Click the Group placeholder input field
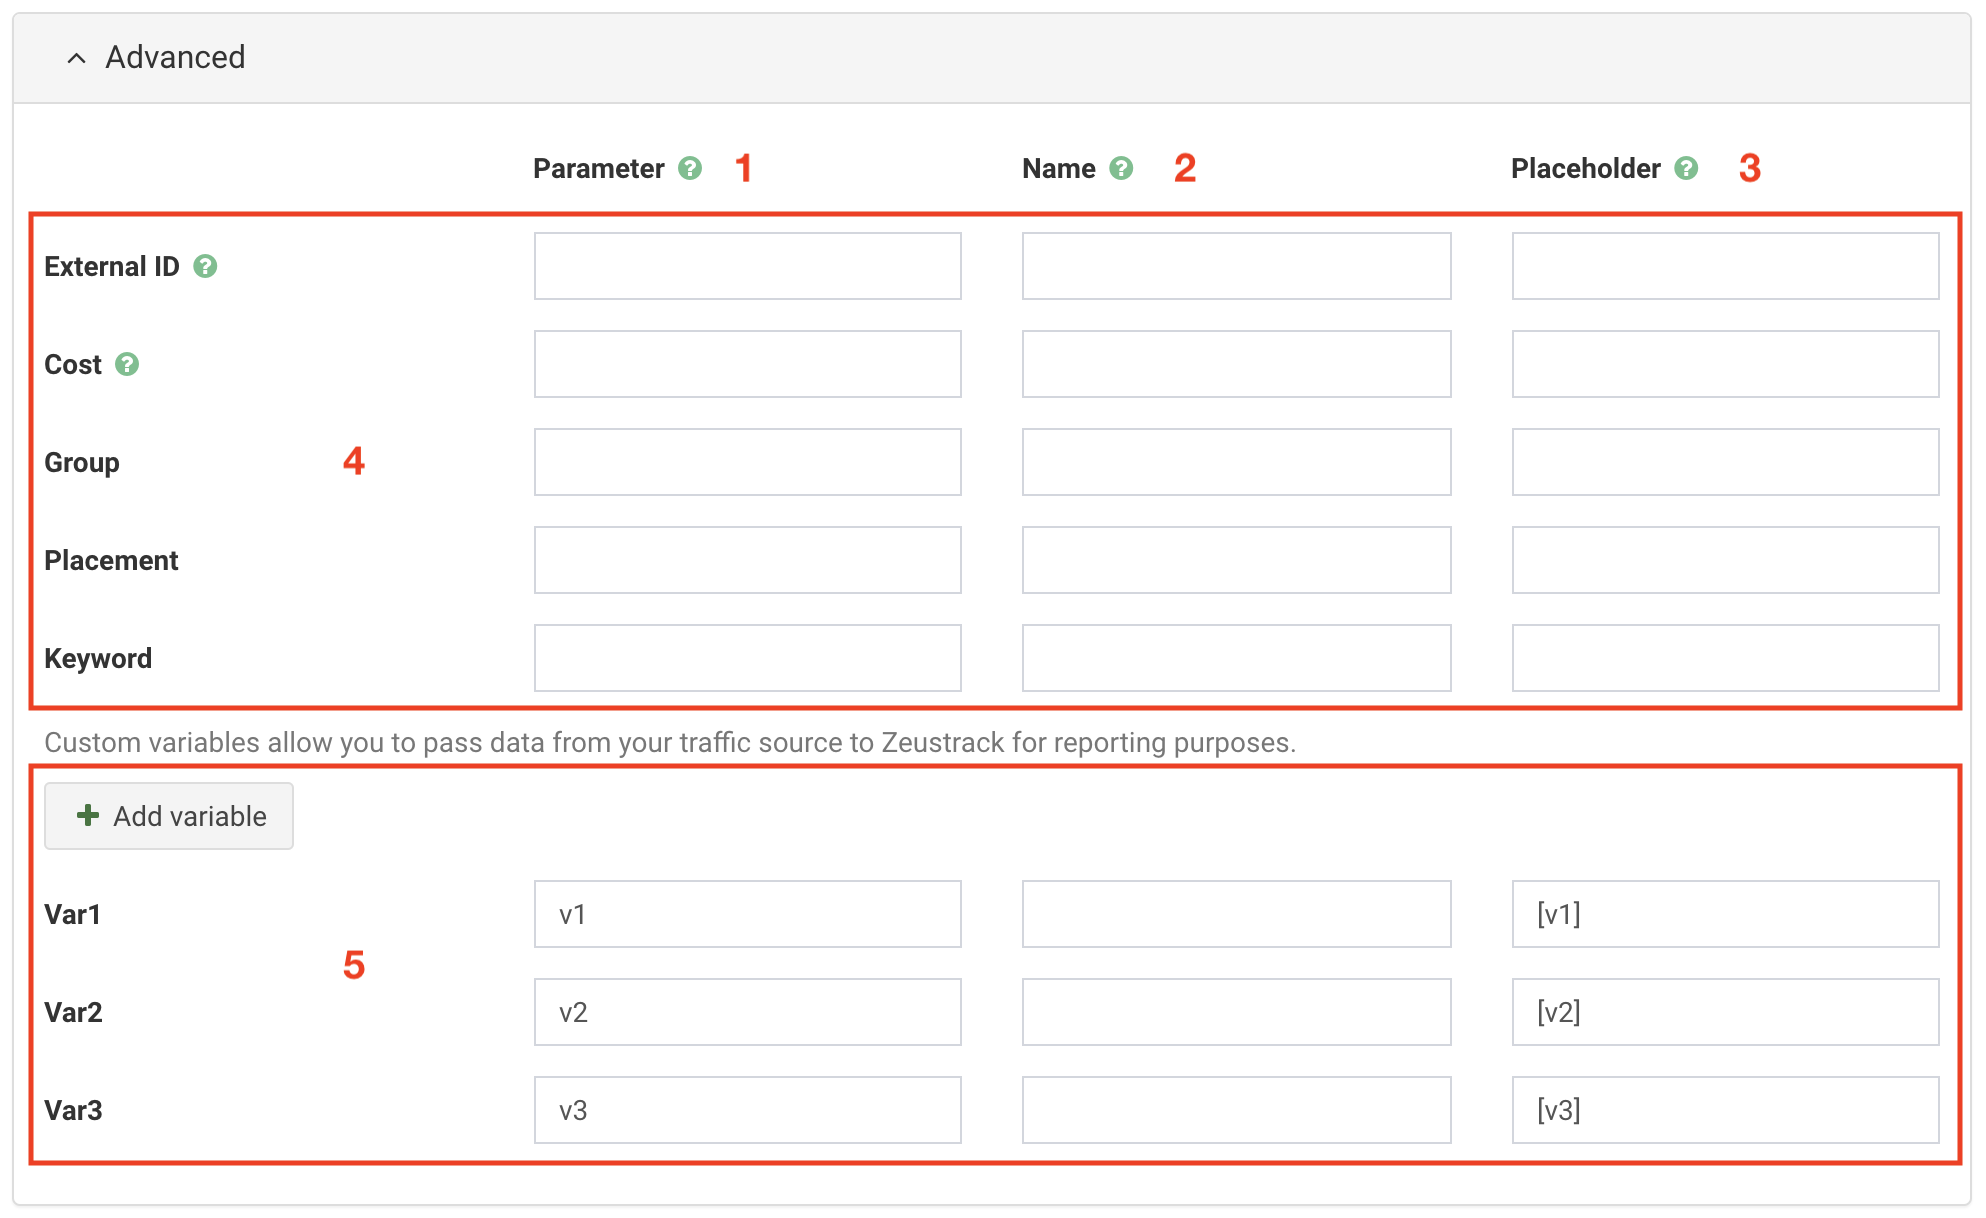The image size is (1986, 1218). click(x=1725, y=462)
